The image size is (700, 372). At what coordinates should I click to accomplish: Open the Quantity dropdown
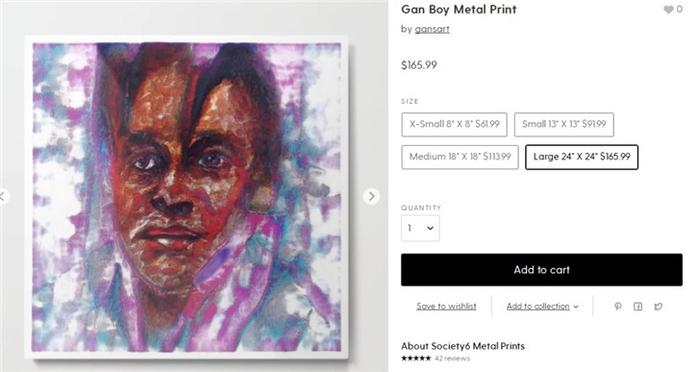(x=420, y=228)
